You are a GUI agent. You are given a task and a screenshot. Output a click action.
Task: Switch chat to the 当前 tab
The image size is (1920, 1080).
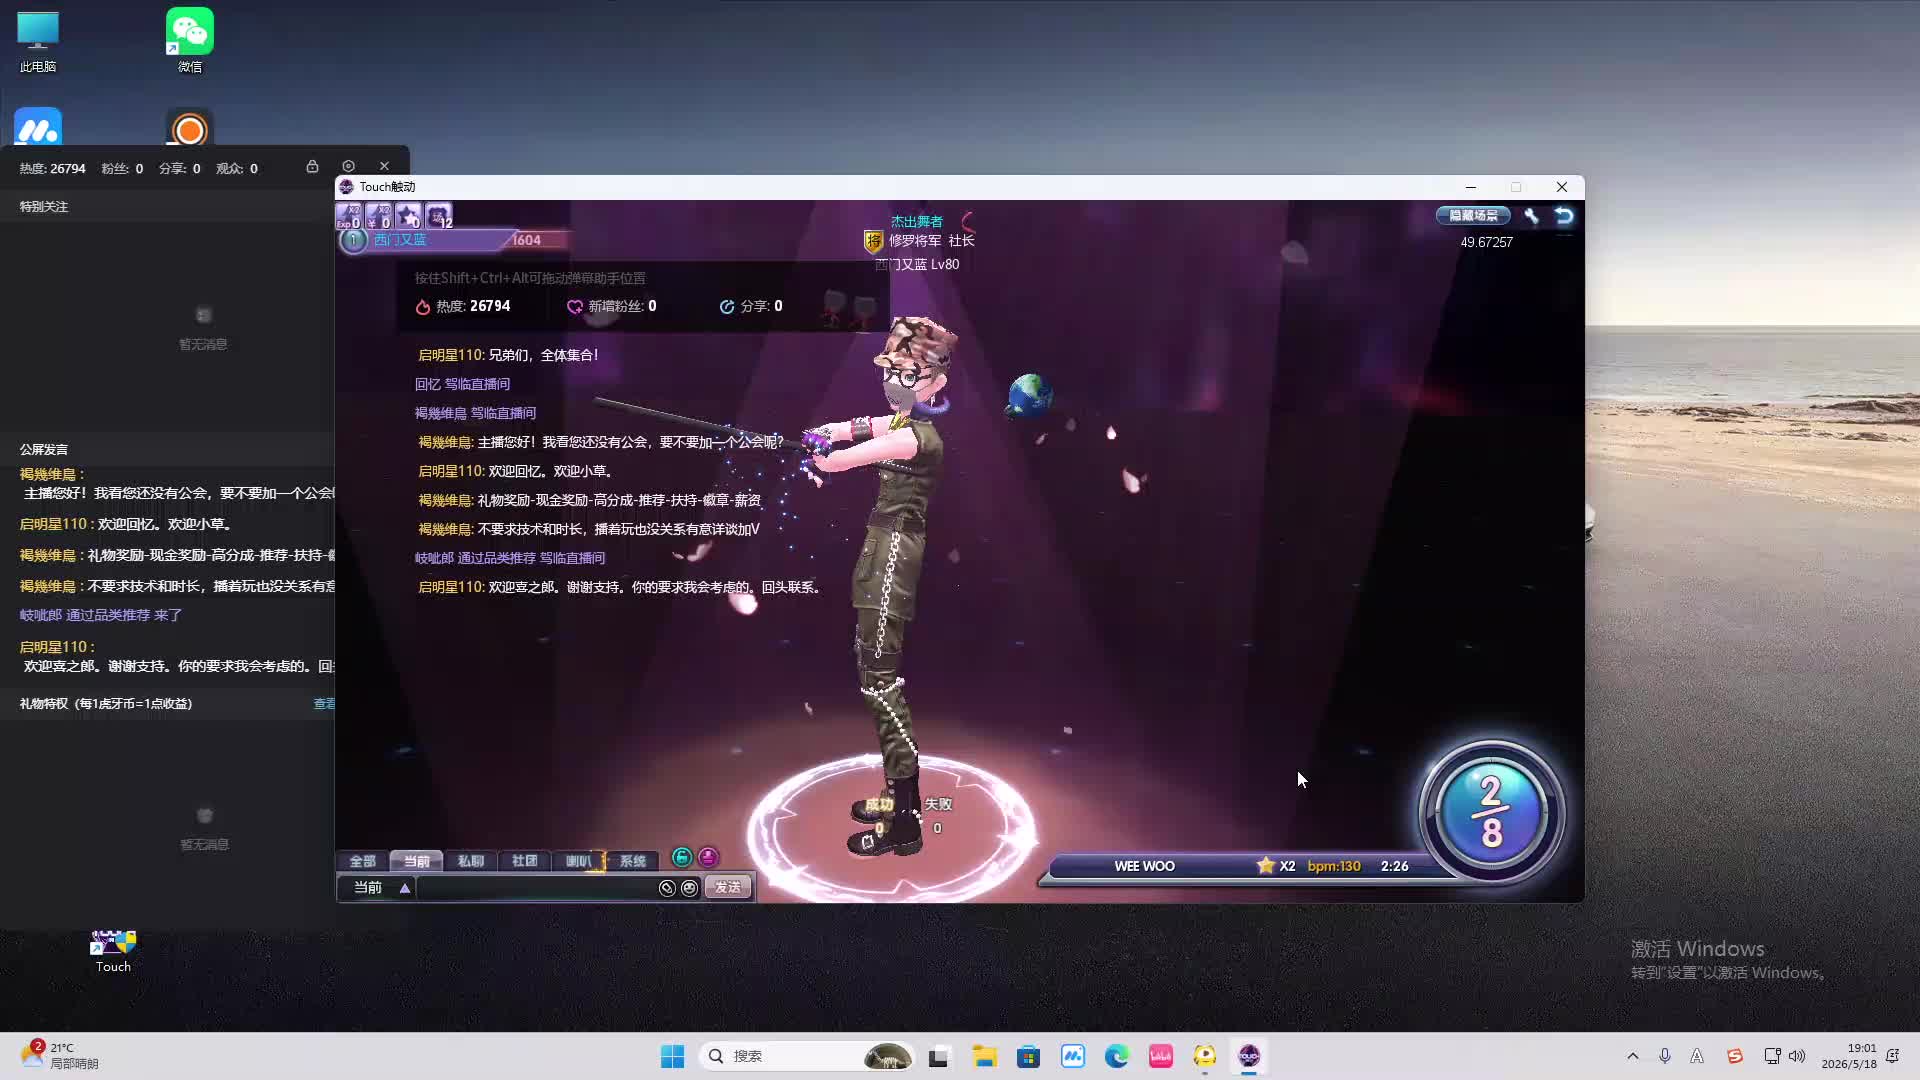point(416,861)
